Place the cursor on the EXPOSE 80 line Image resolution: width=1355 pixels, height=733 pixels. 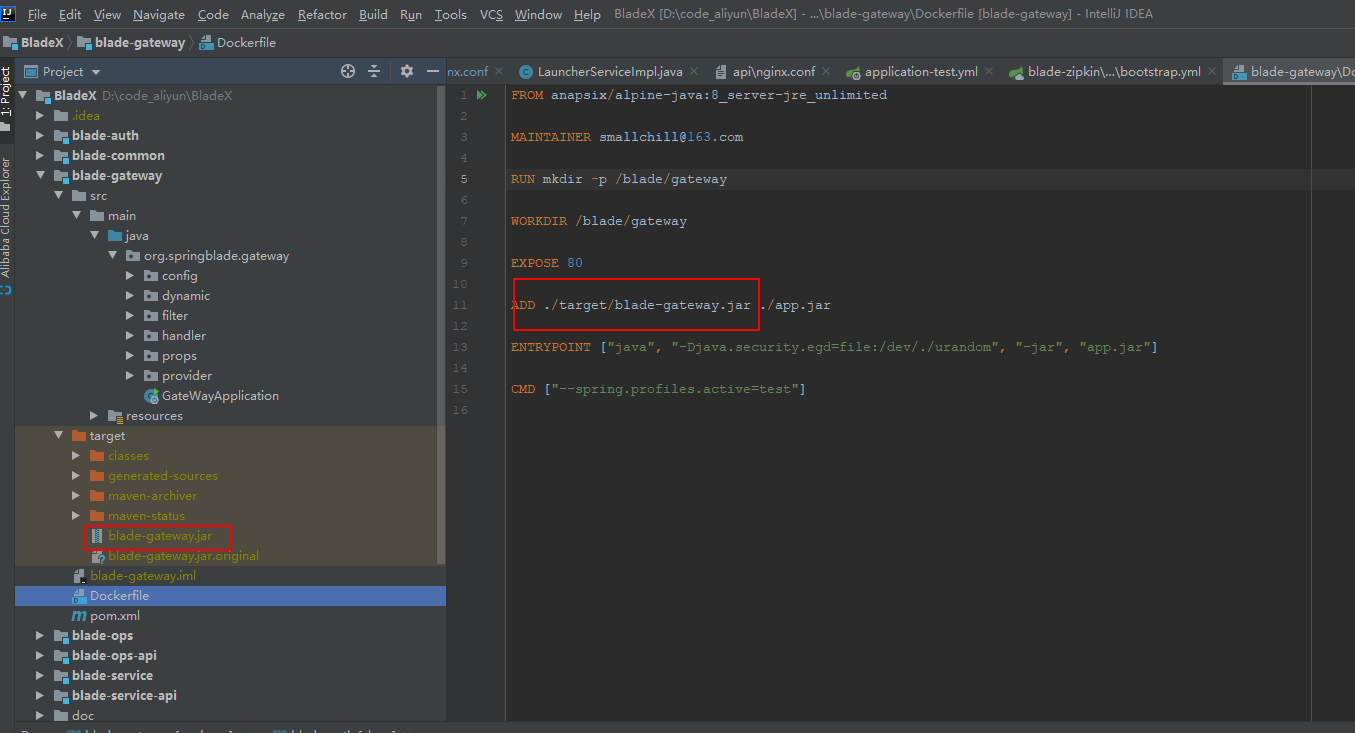(x=547, y=263)
